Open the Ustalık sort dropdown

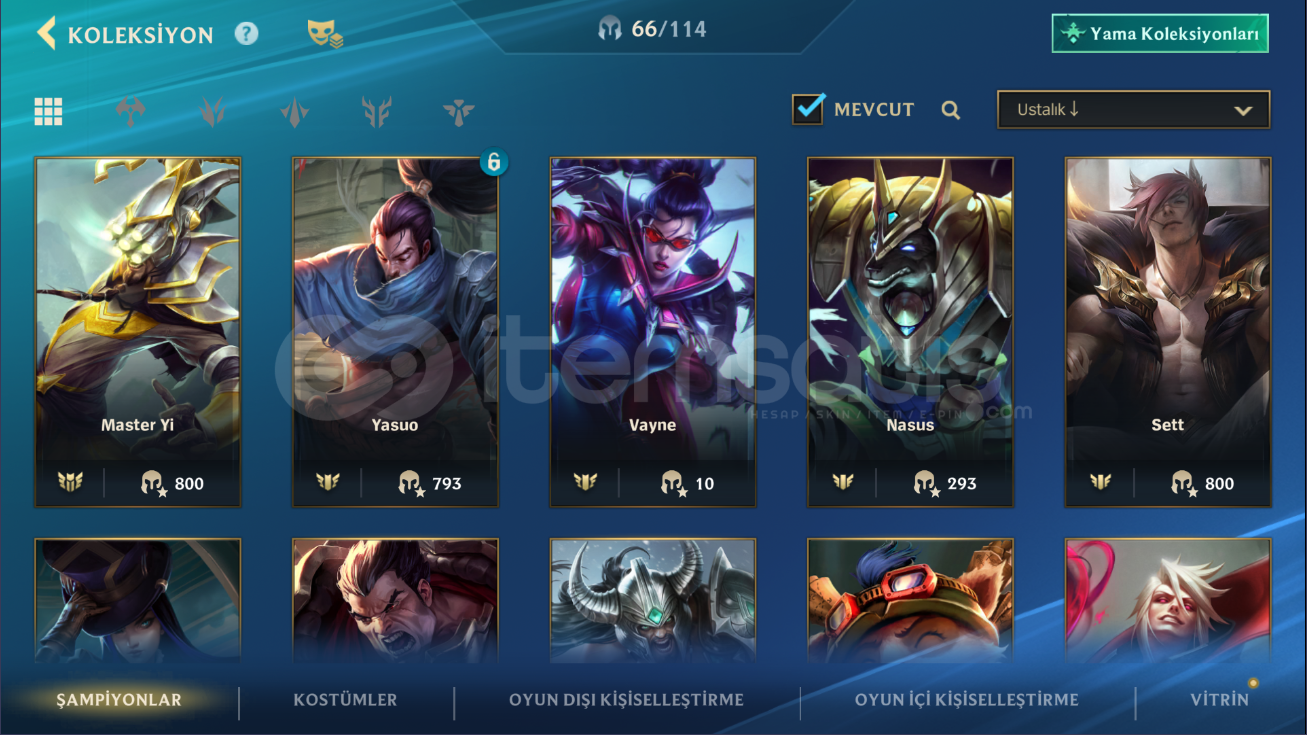click(1134, 110)
